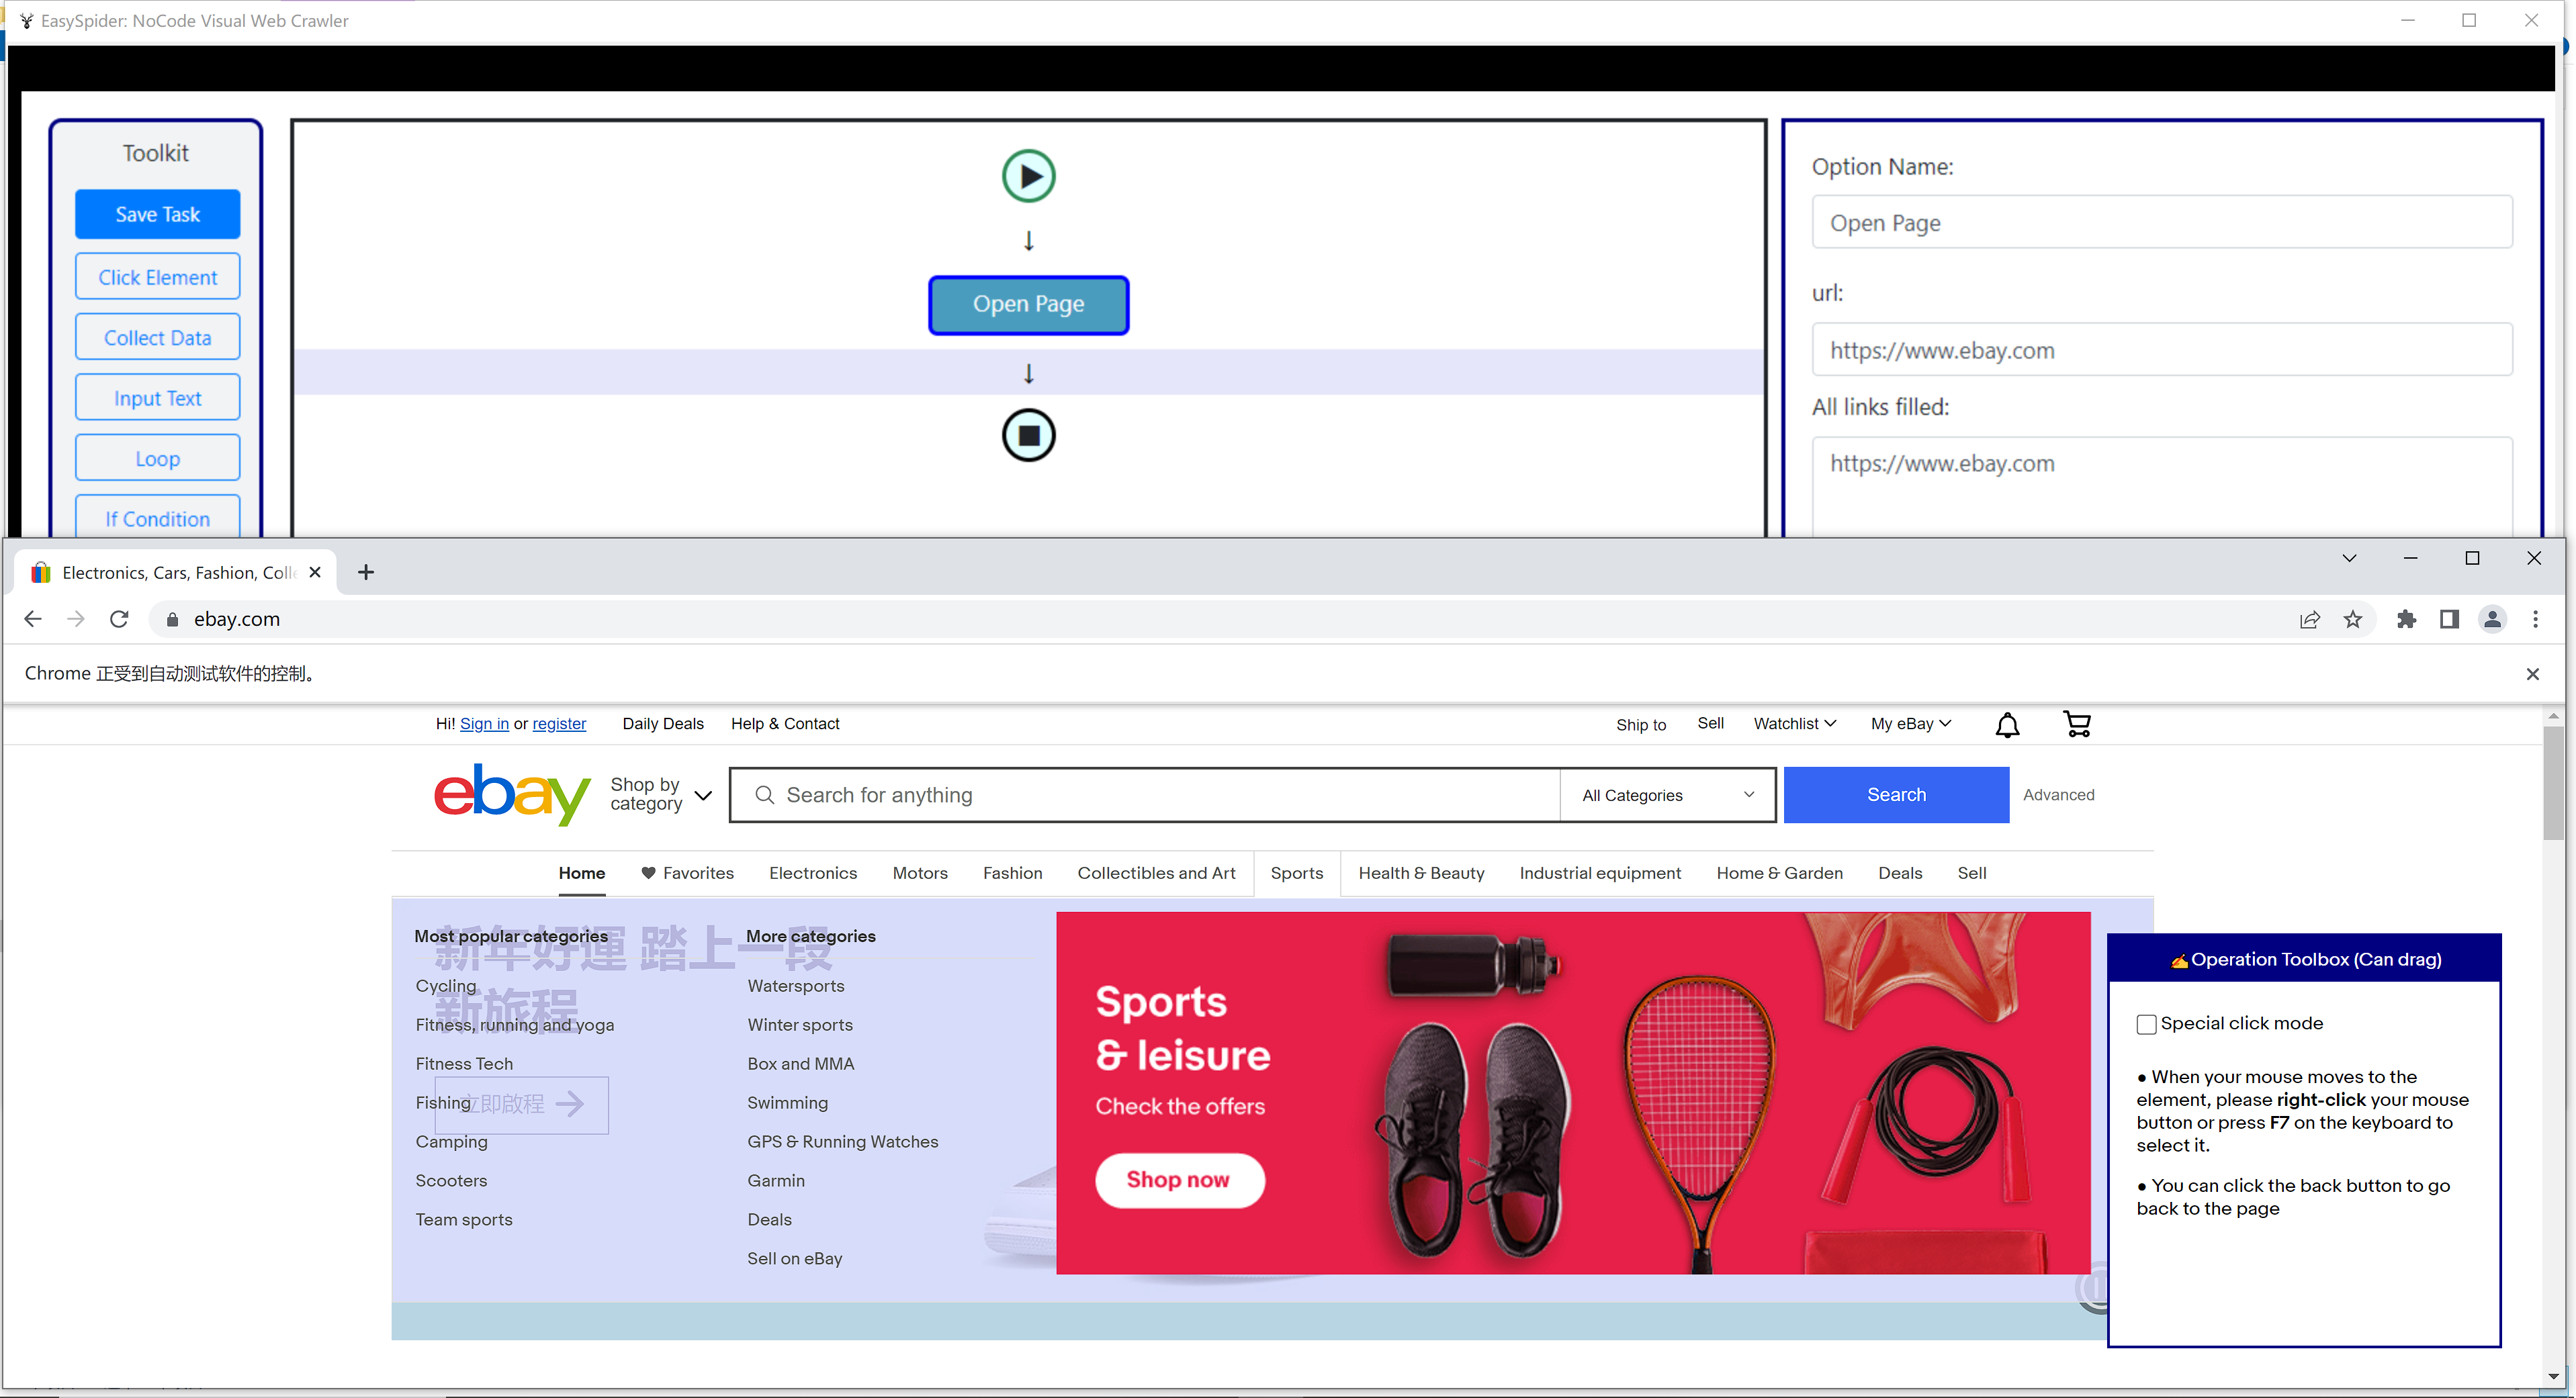Click the green start play node icon
Image resolution: width=2576 pixels, height=1398 pixels.
click(x=1028, y=176)
